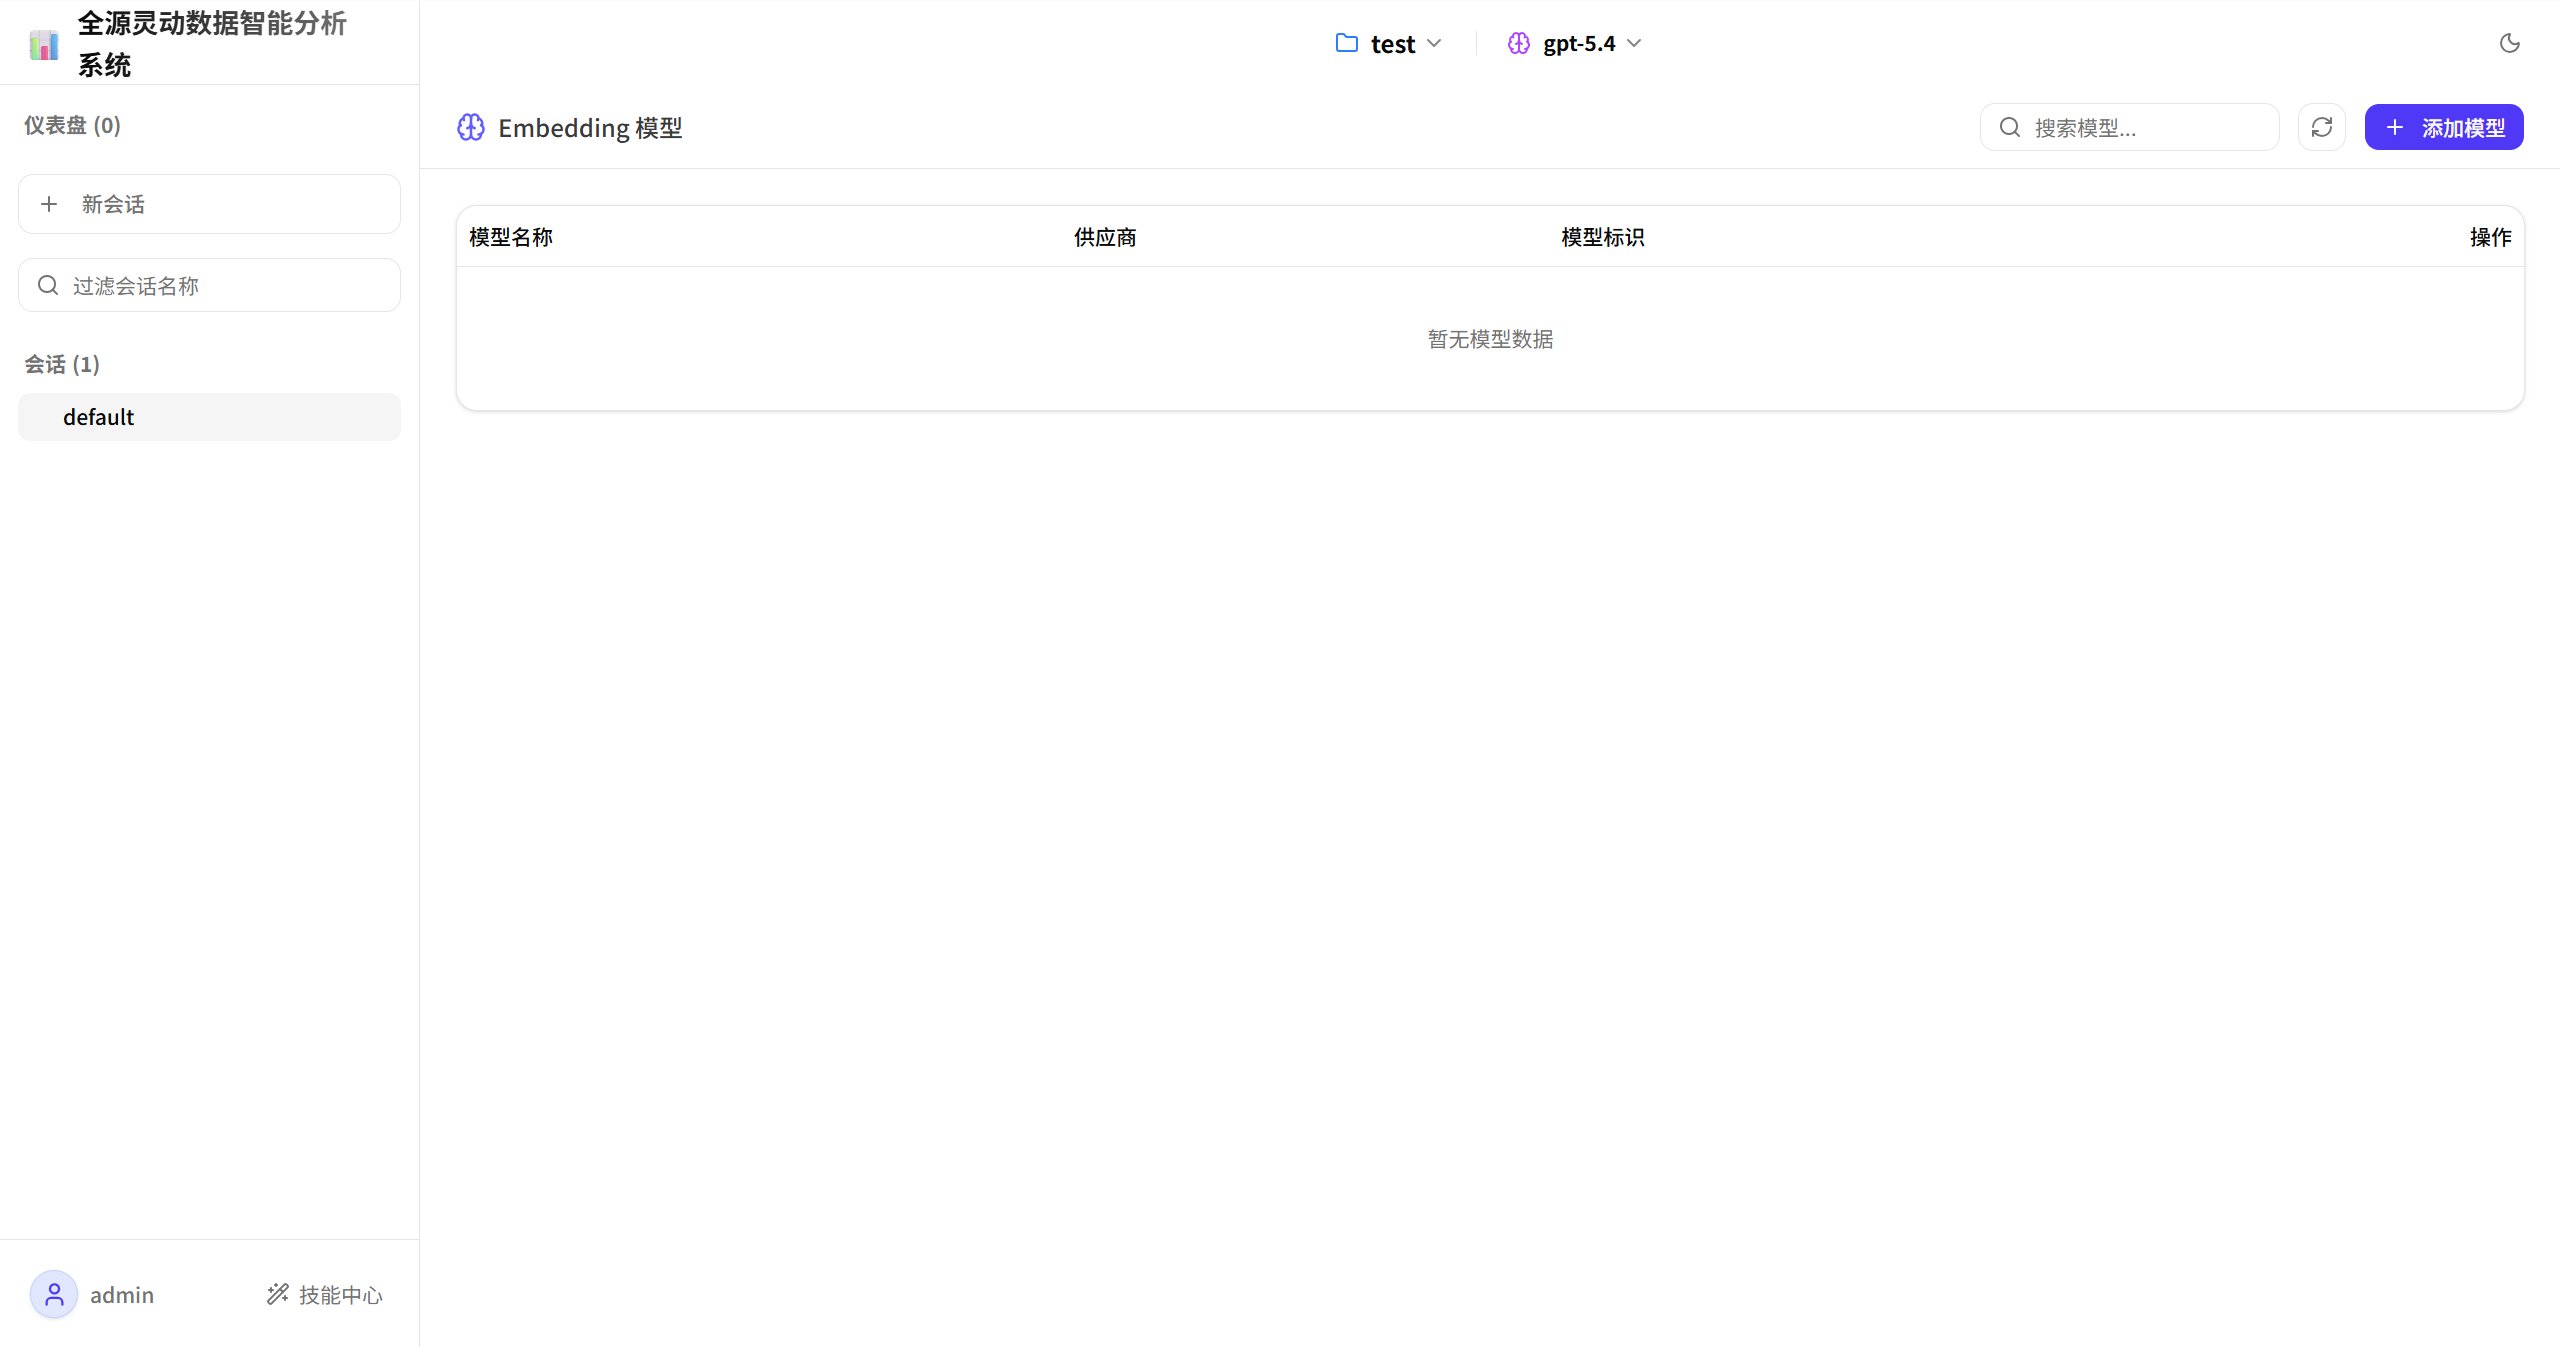2560x1347 pixels.
Task: Click the 仪表盘 (0) section header
Action: click(72, 125)
